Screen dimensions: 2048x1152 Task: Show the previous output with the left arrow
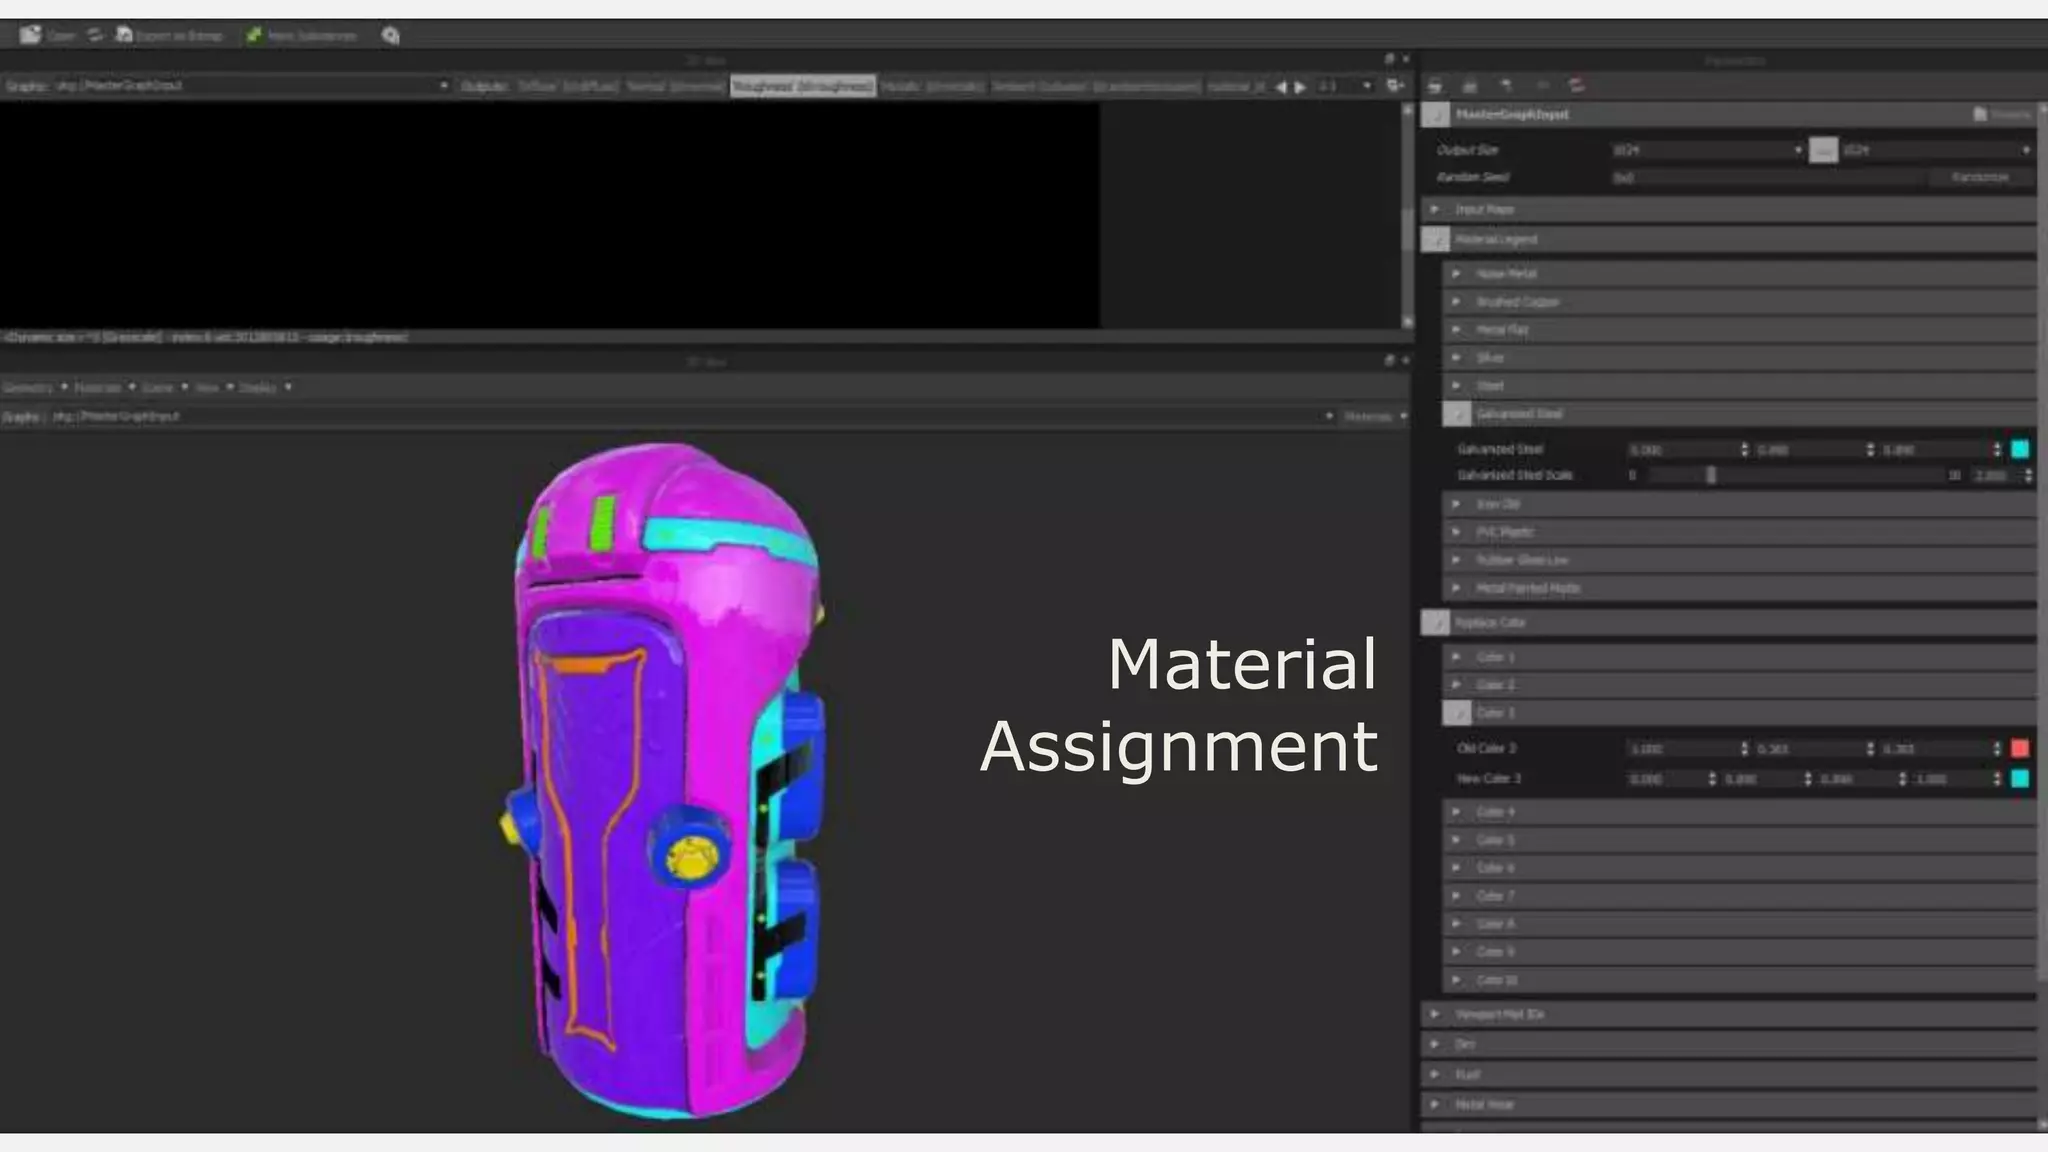pos(1281,87)
